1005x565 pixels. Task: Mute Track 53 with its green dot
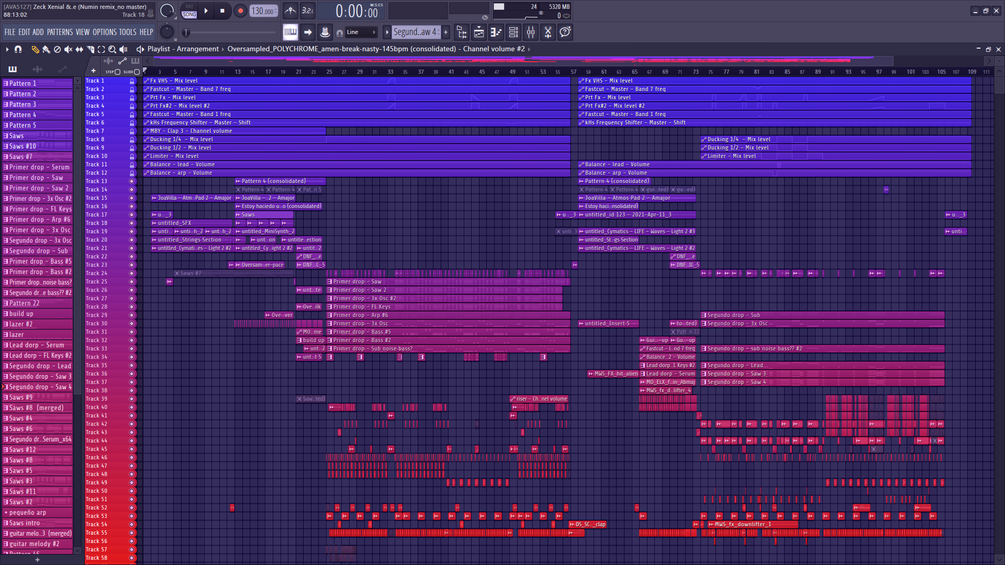tap(133, 516)
